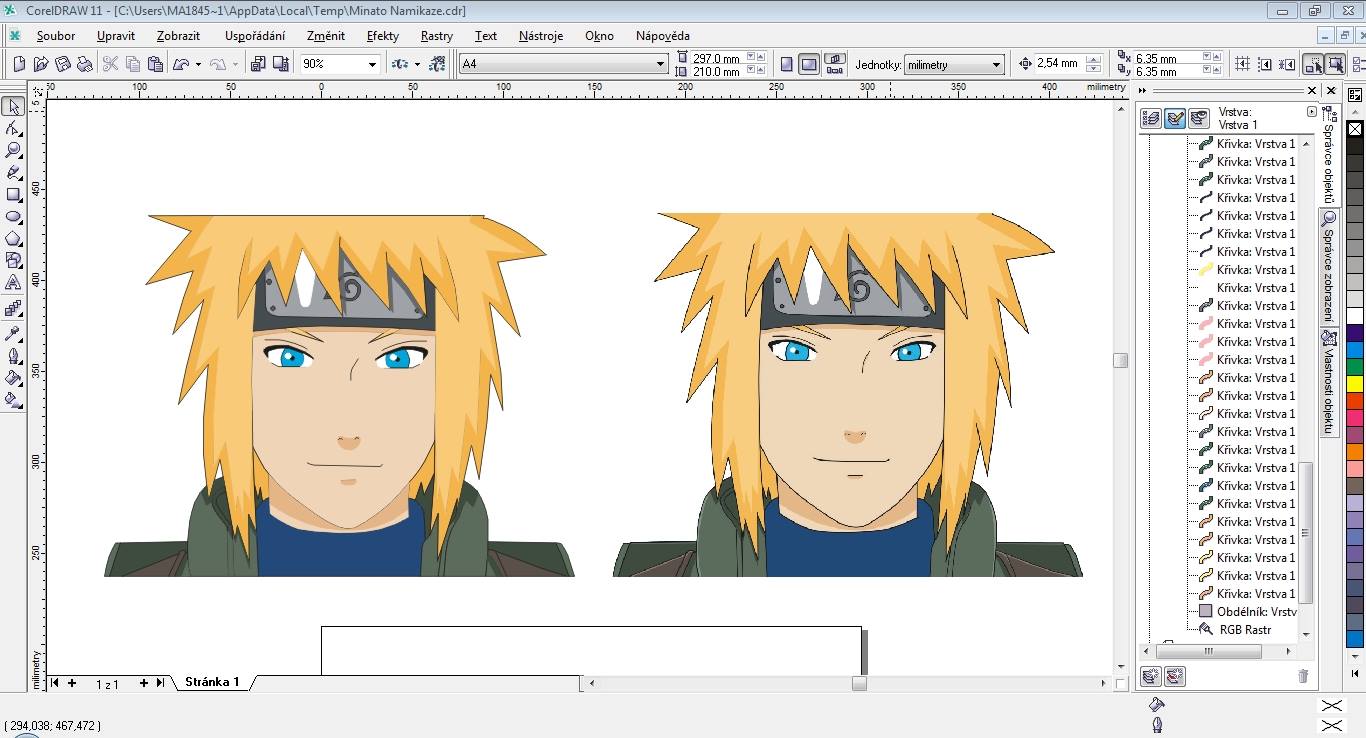Select the Interactive Blend tool
The width and height of the screenshot is (1366, 738).
coord(13,308)
